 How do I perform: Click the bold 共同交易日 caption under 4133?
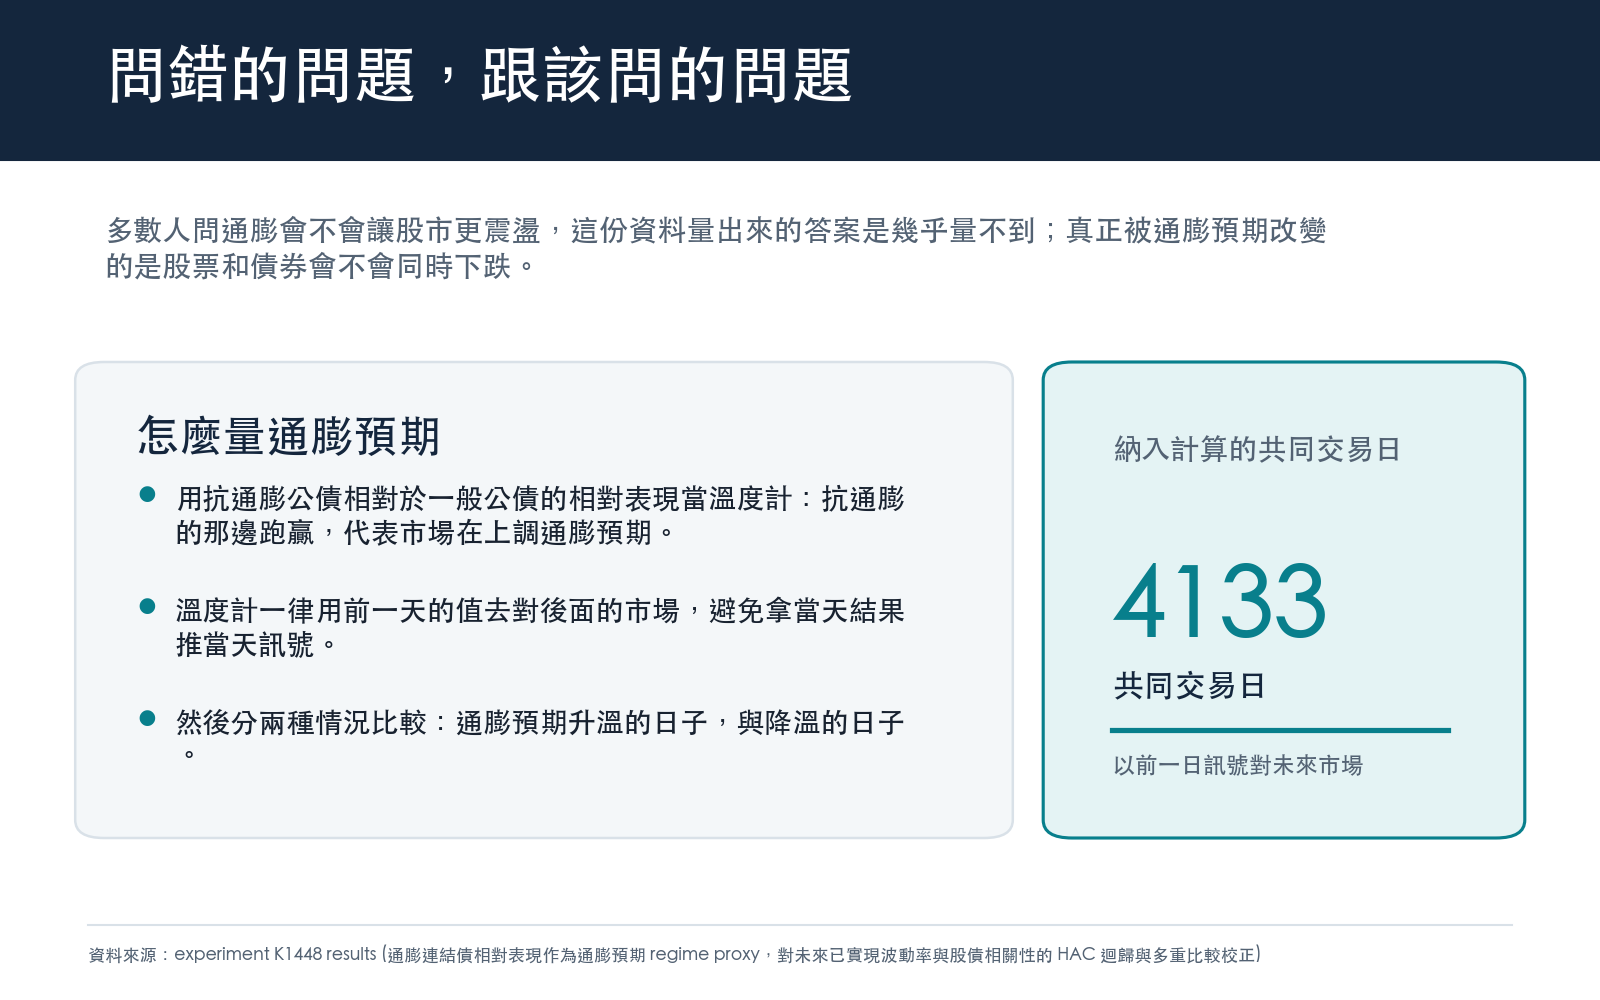click(1190, 686)
